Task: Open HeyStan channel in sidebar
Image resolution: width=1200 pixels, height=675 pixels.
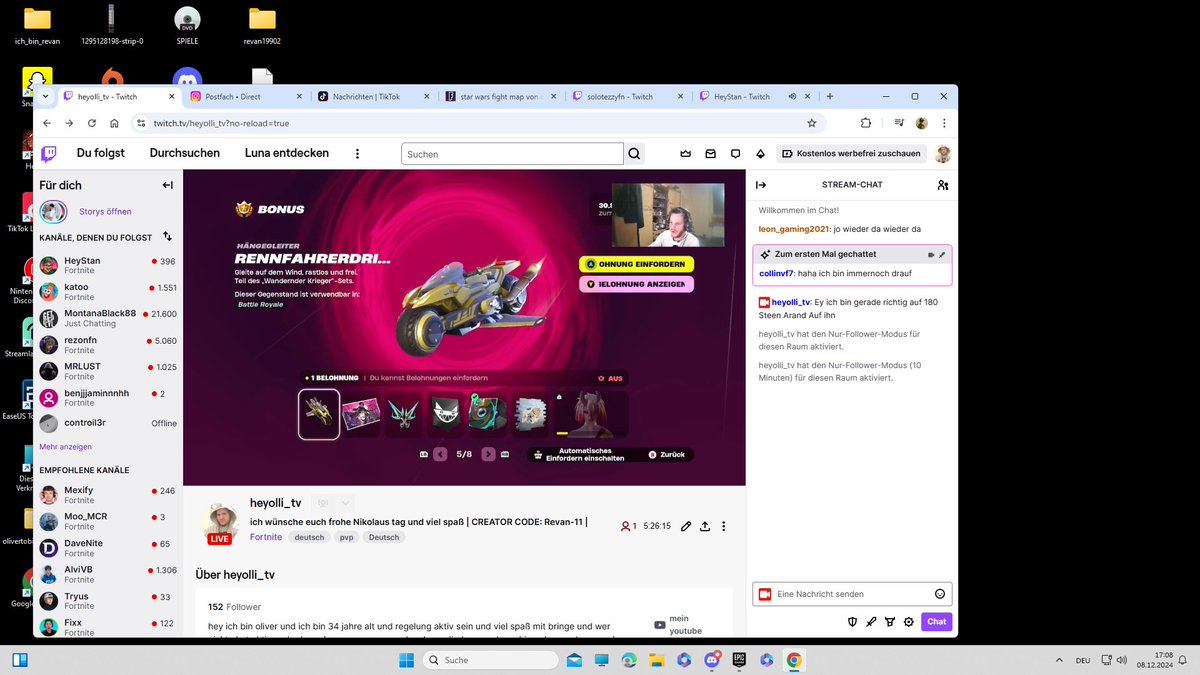Action: (108, 266)
